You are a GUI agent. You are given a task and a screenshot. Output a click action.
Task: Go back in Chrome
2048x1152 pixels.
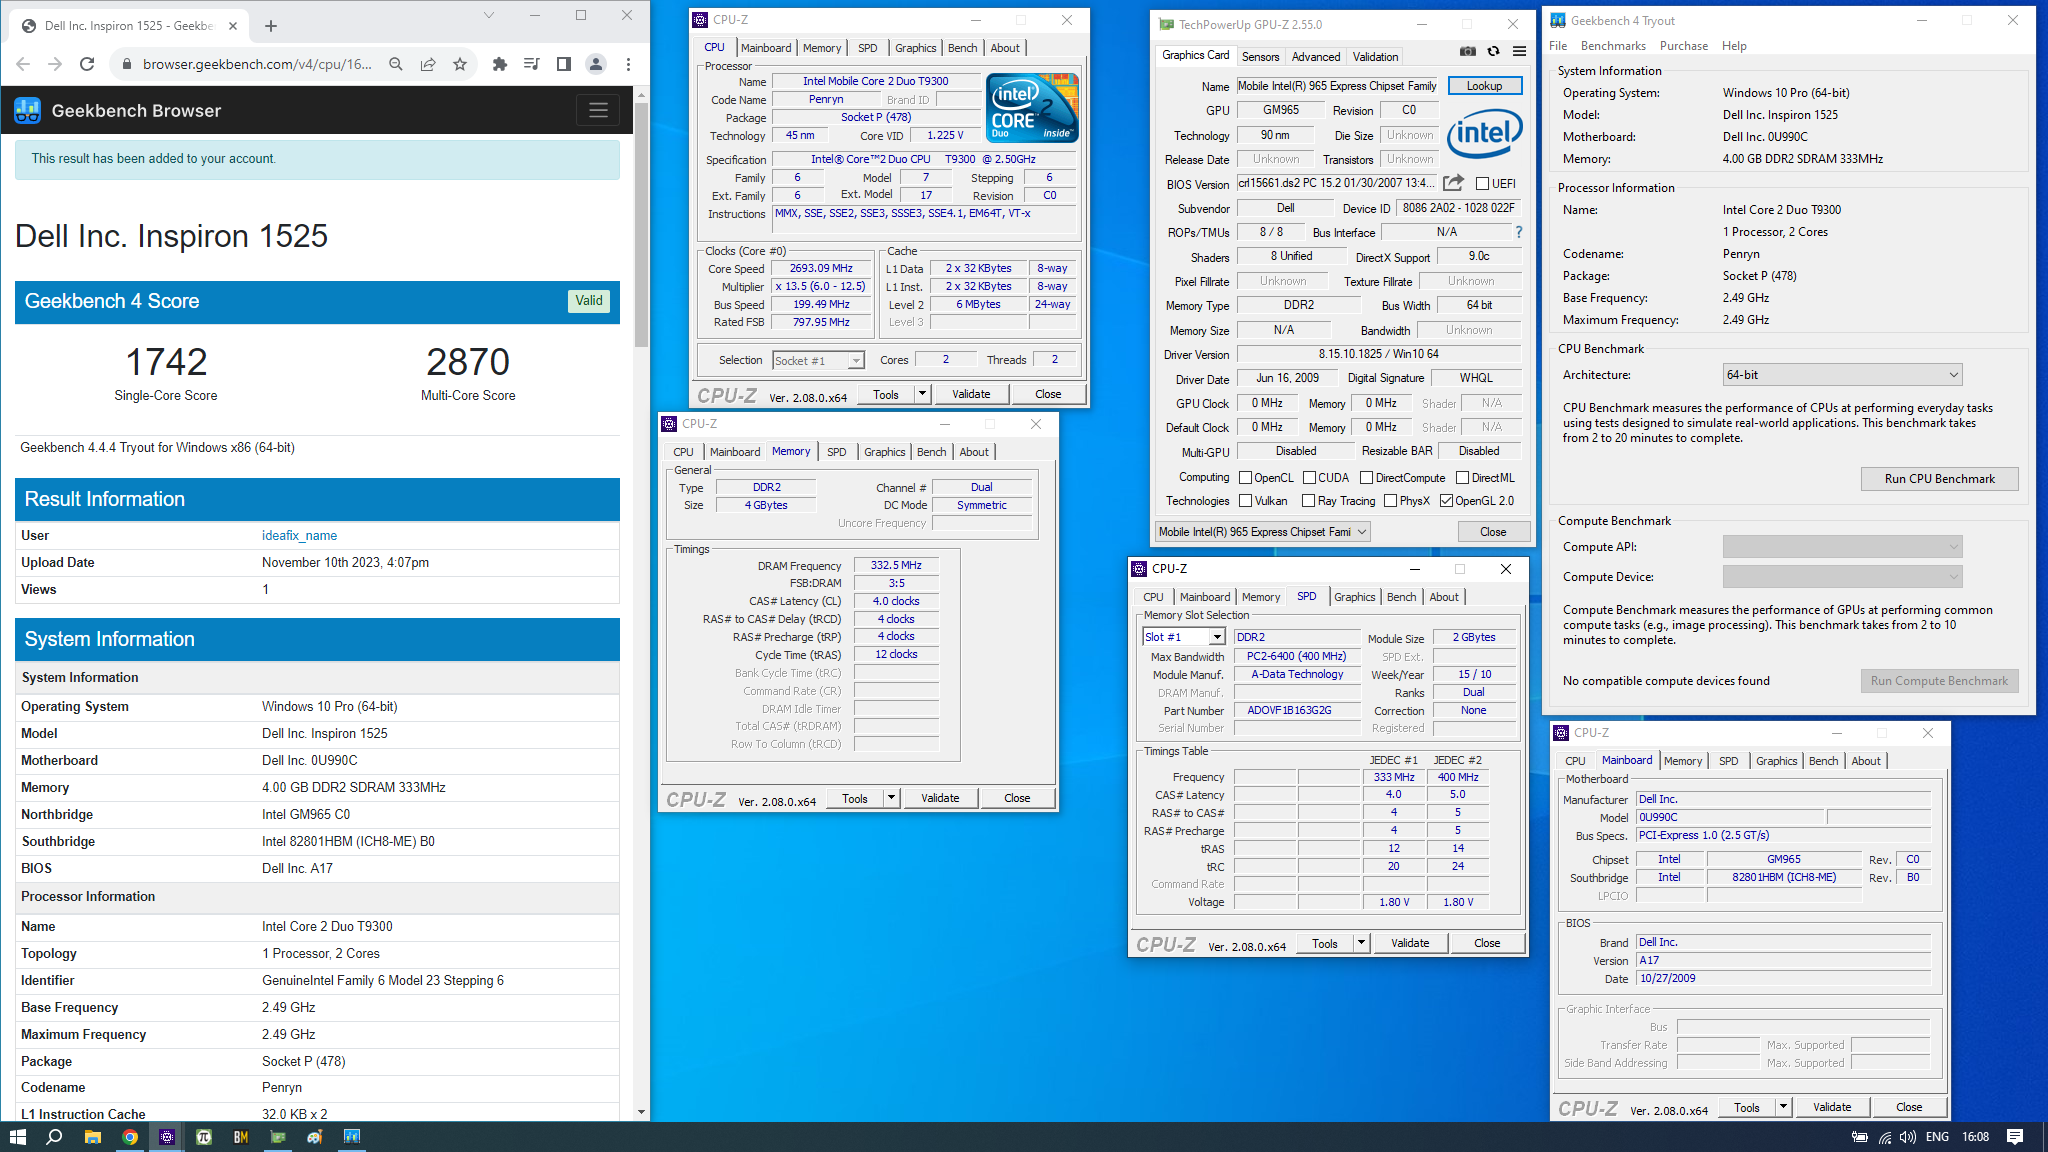(x=23, y=64)
